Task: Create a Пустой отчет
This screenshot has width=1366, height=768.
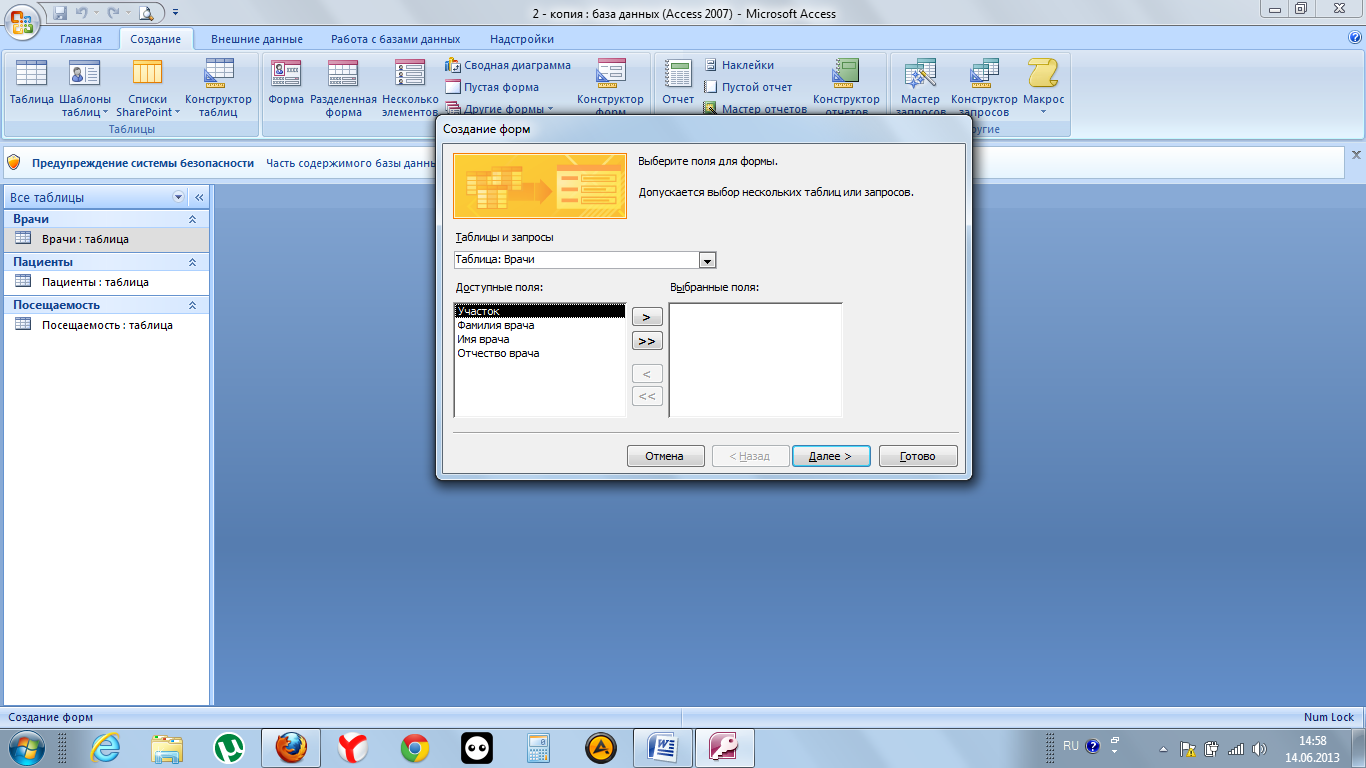Action: (x=747, y=87)
